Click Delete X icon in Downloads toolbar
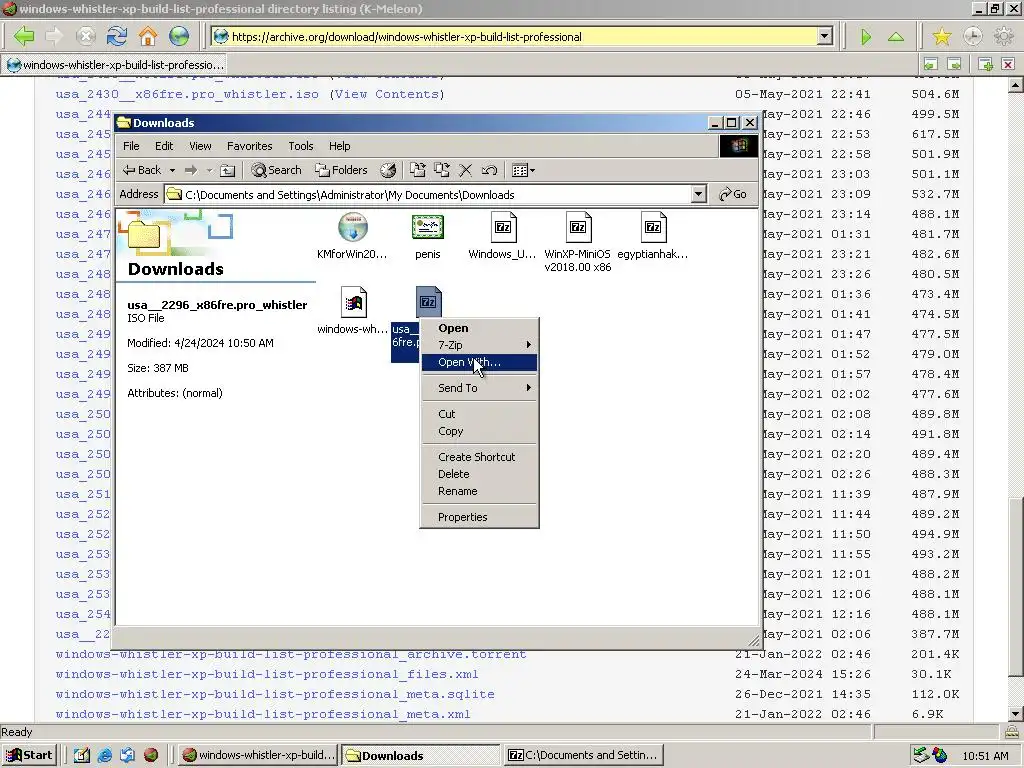Screen dimensions: 1024x768 [x=466, y=170]
